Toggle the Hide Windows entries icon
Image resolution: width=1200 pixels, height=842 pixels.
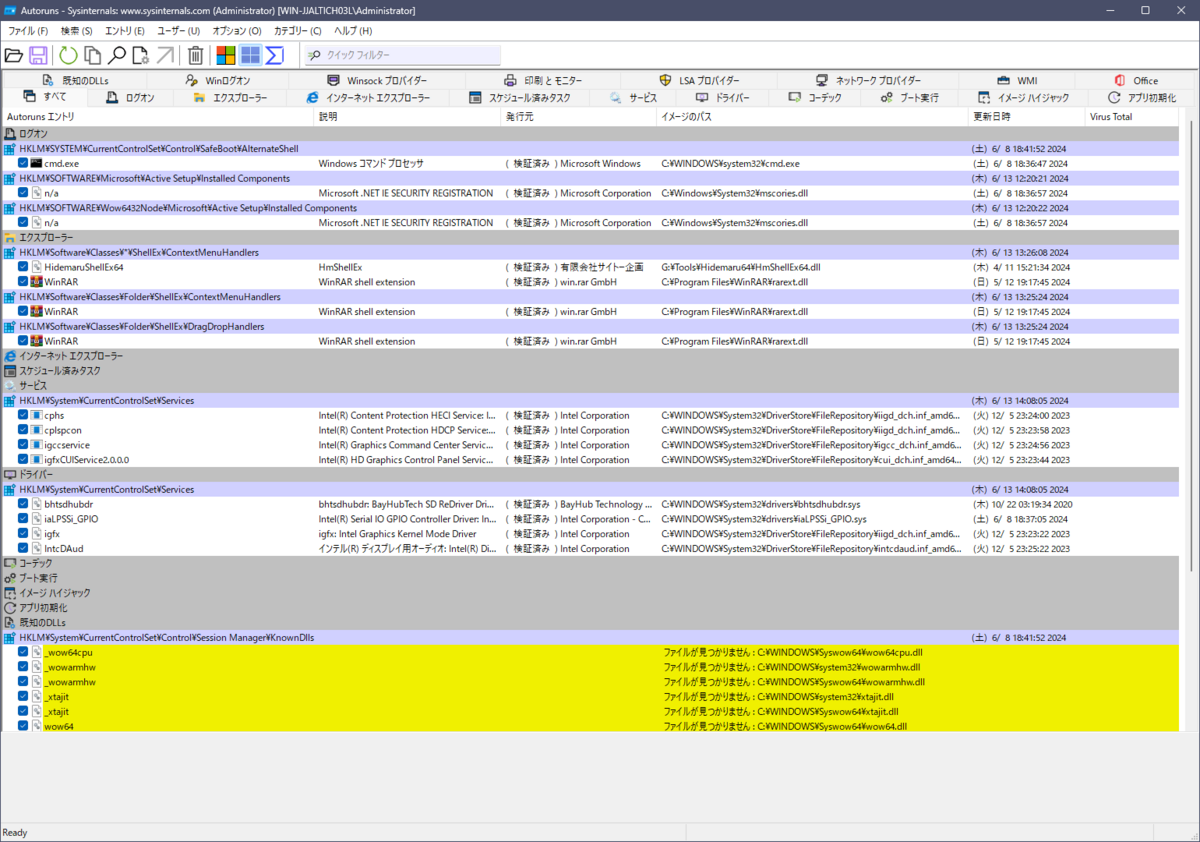pos(250,56)
